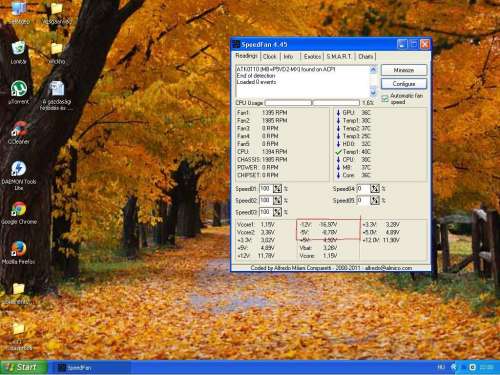Select the 'Fan2 1985 RPM' reading
Screen dimensions: 500x375
click(x=262, y=120)
